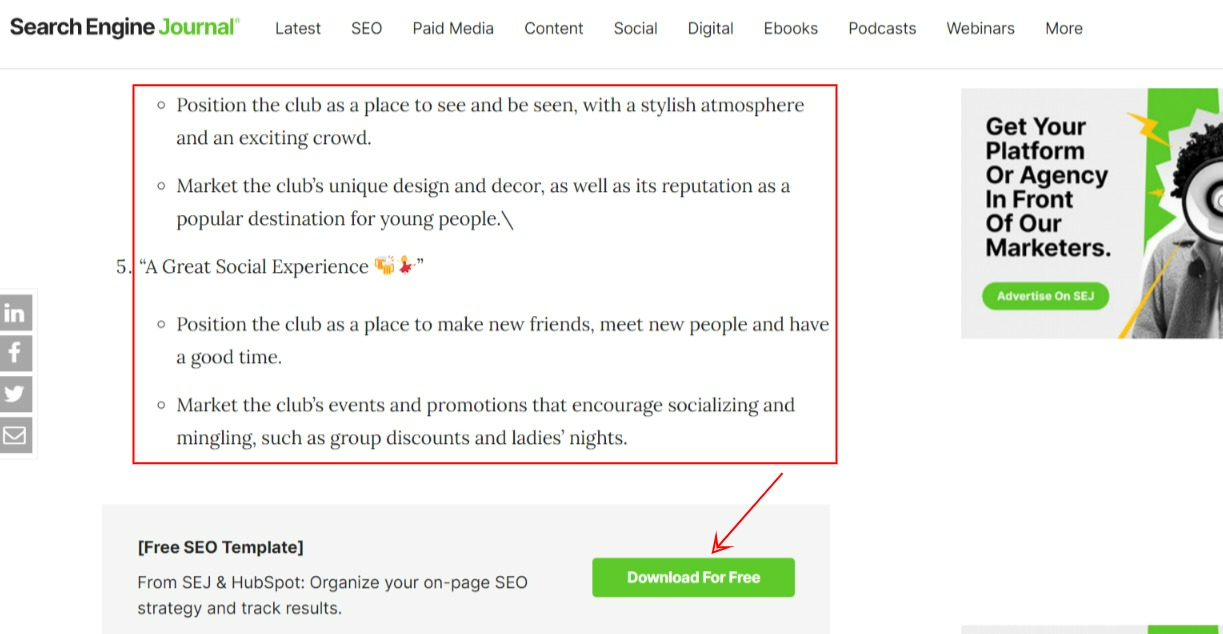Open the Ebooks menu item

click(791, 28)
